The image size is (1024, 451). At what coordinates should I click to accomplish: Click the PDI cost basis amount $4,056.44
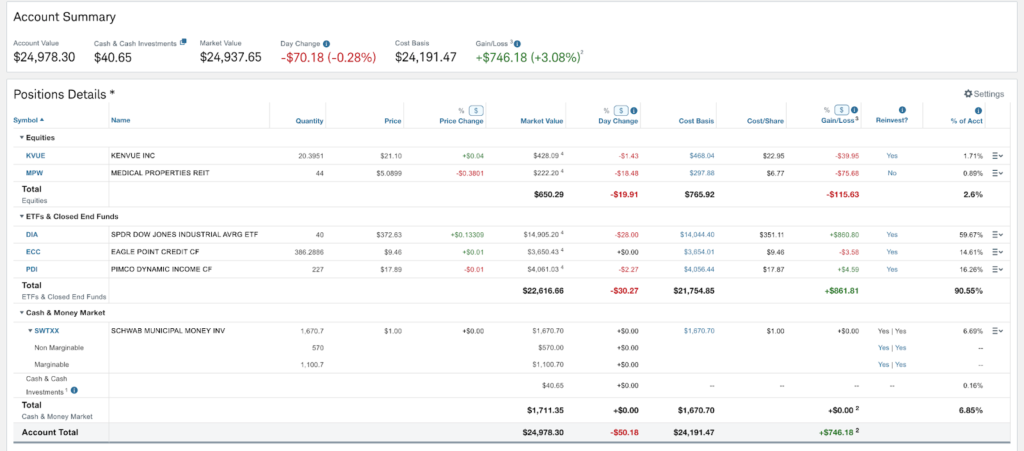tap(699, 268)
